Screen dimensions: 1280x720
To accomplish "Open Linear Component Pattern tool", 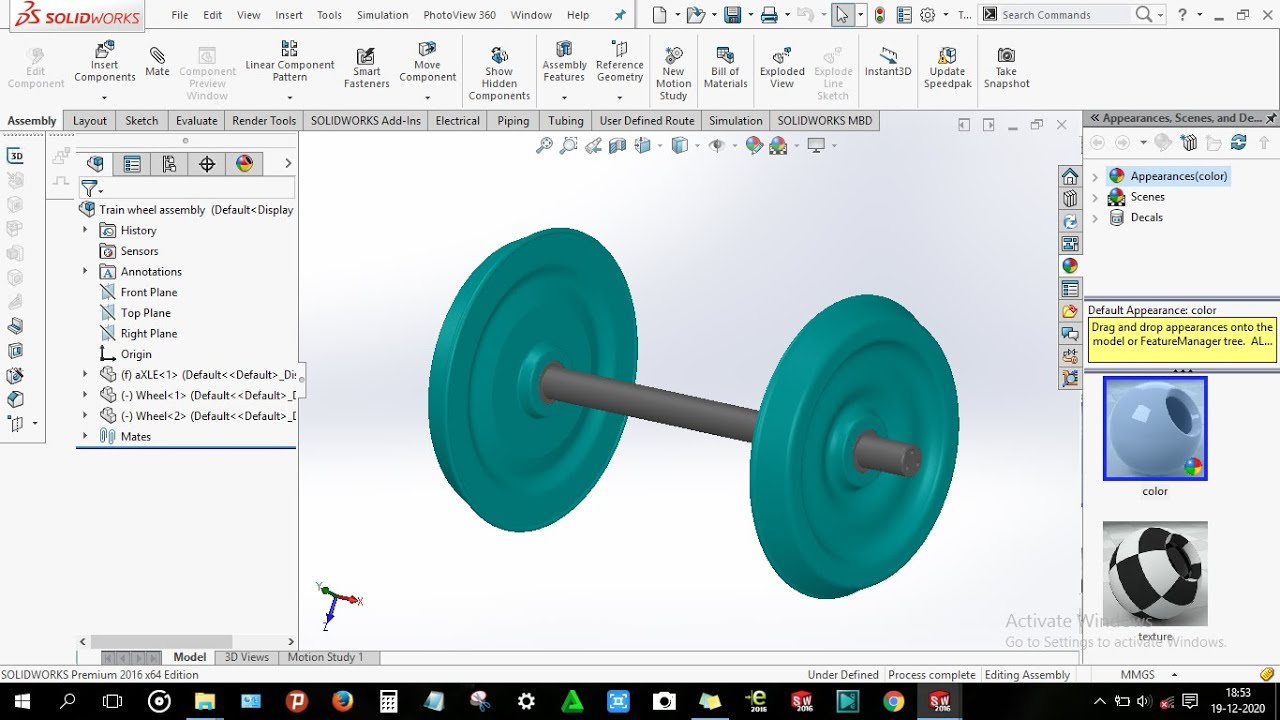I will [x=289, y=62].
